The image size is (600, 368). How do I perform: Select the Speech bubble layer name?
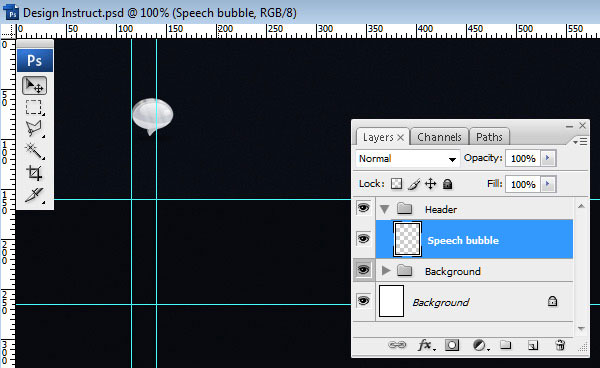(463, 241)
